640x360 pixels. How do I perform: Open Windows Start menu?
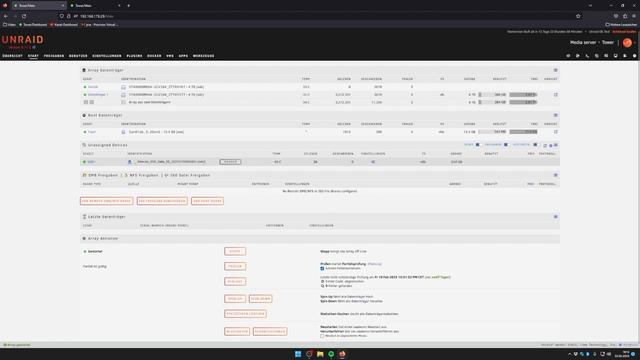pyautogui.click(x=298, y=354)
